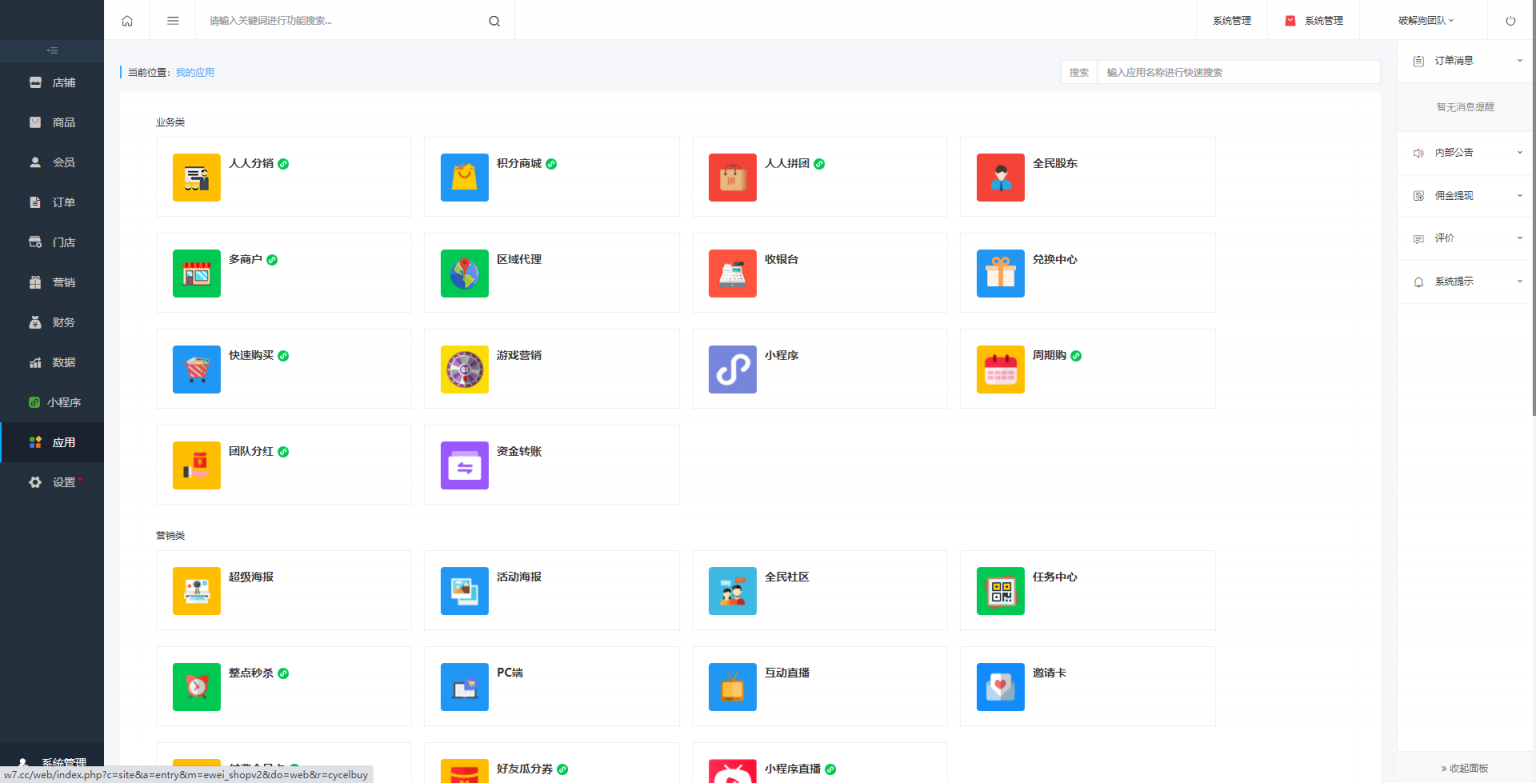Click the 我的应用 breadcrumb link

click(195, 72)
